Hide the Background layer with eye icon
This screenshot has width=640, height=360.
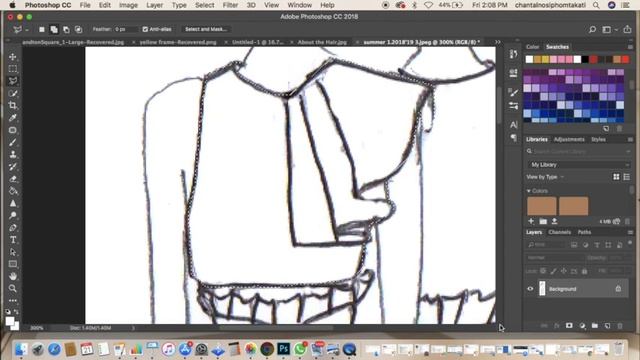point(530,289)
